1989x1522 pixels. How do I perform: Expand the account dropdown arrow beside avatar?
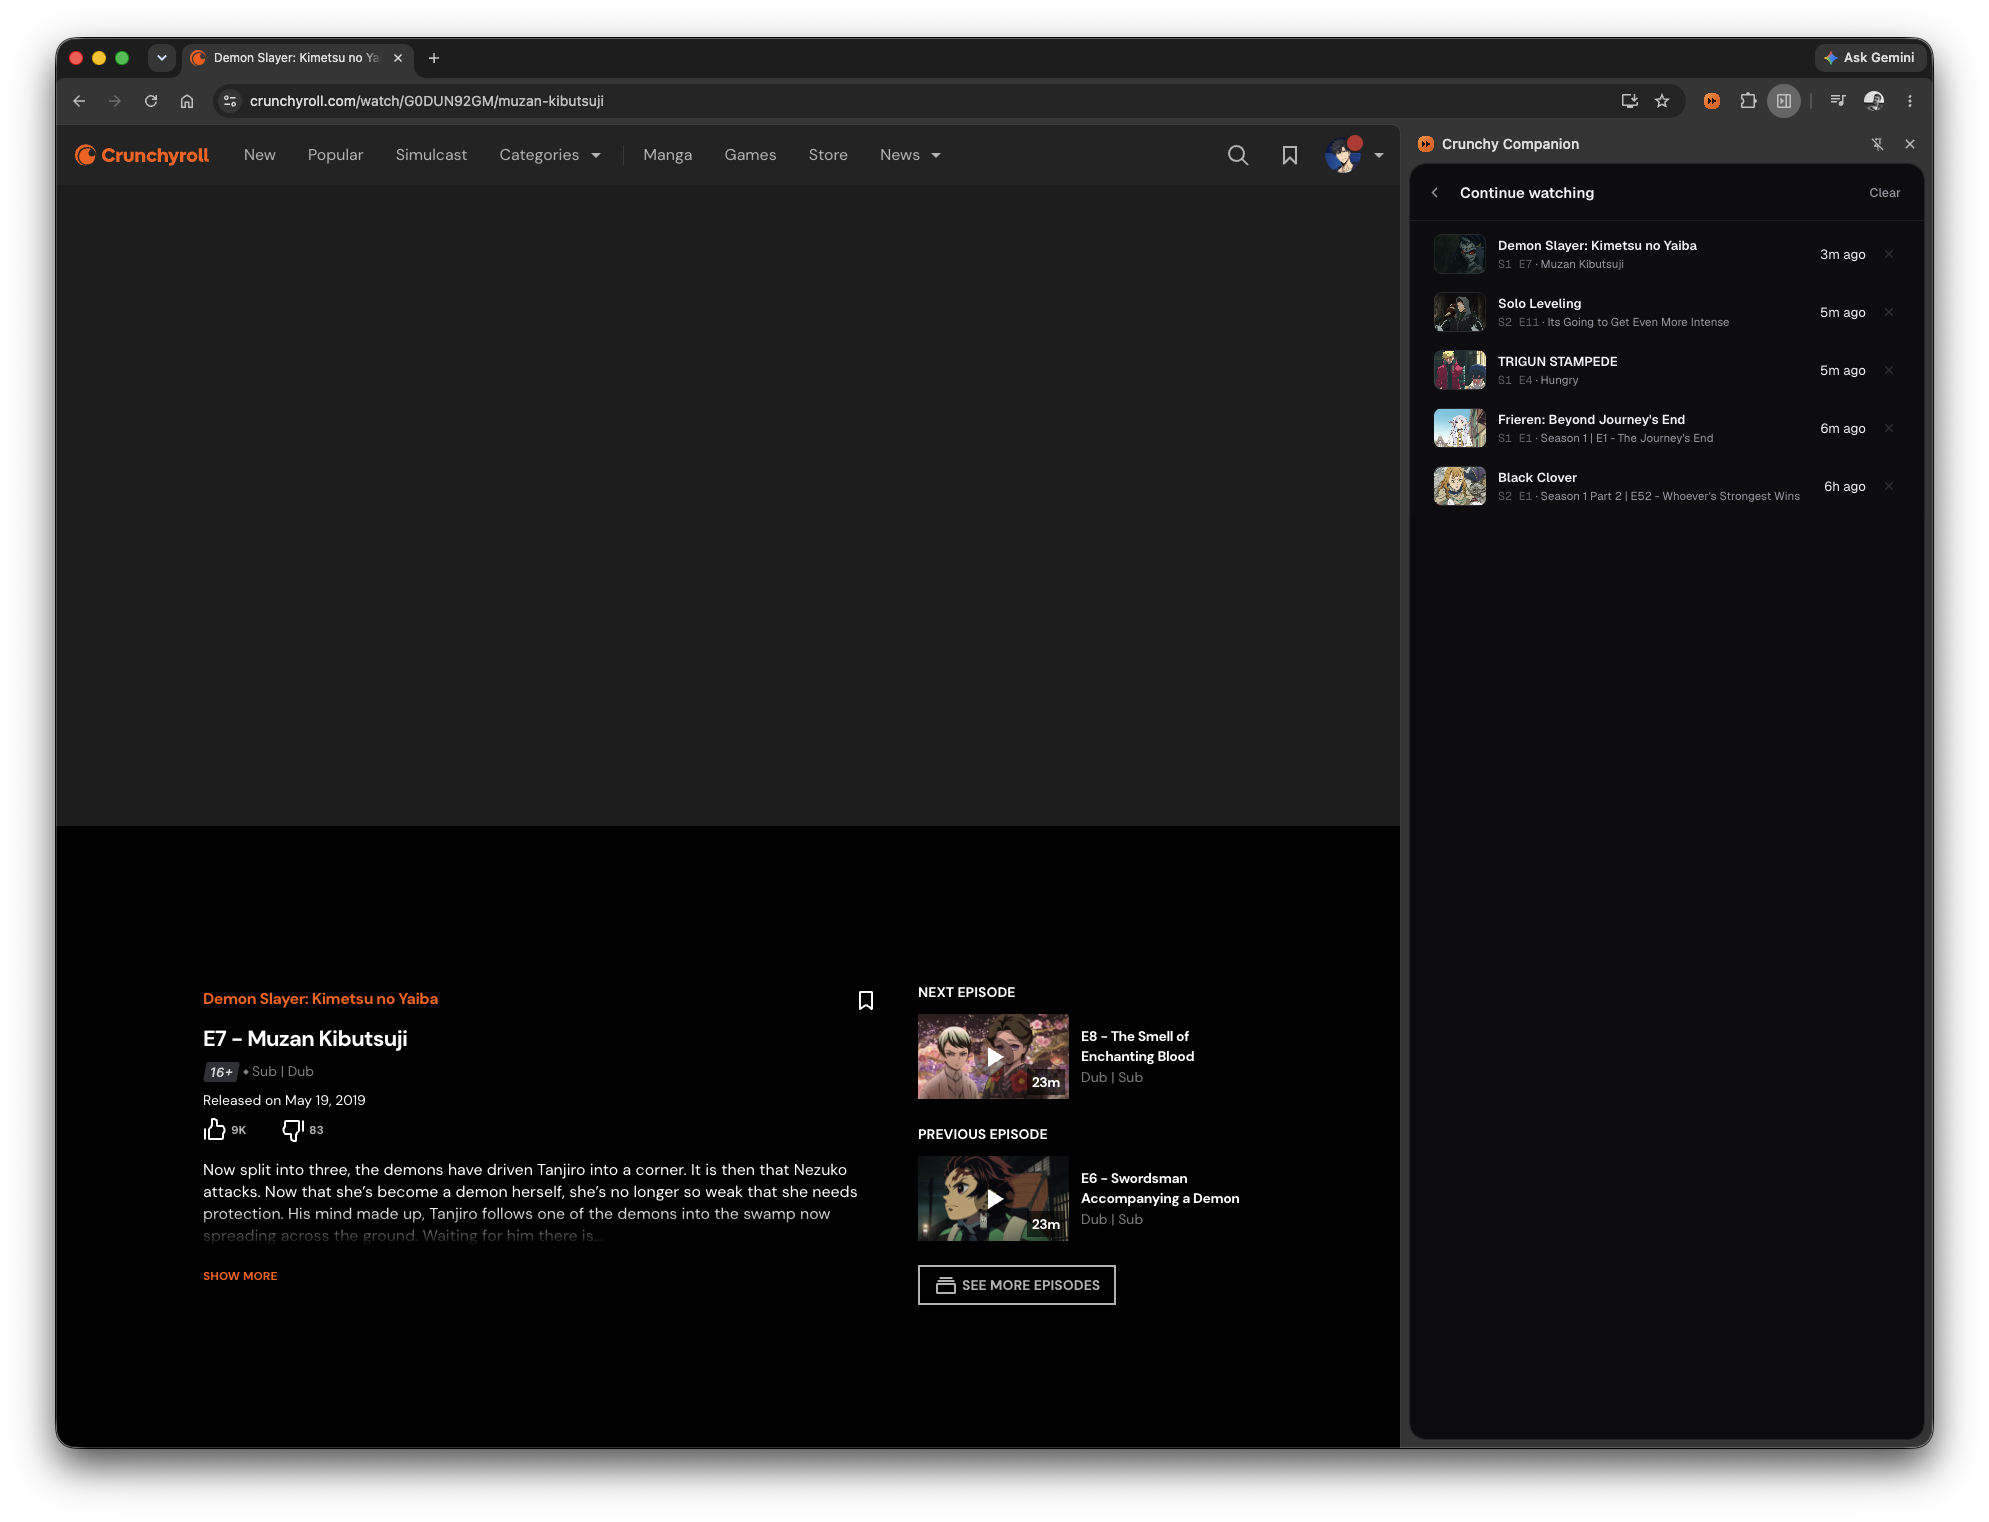[x=1379, y=155]
